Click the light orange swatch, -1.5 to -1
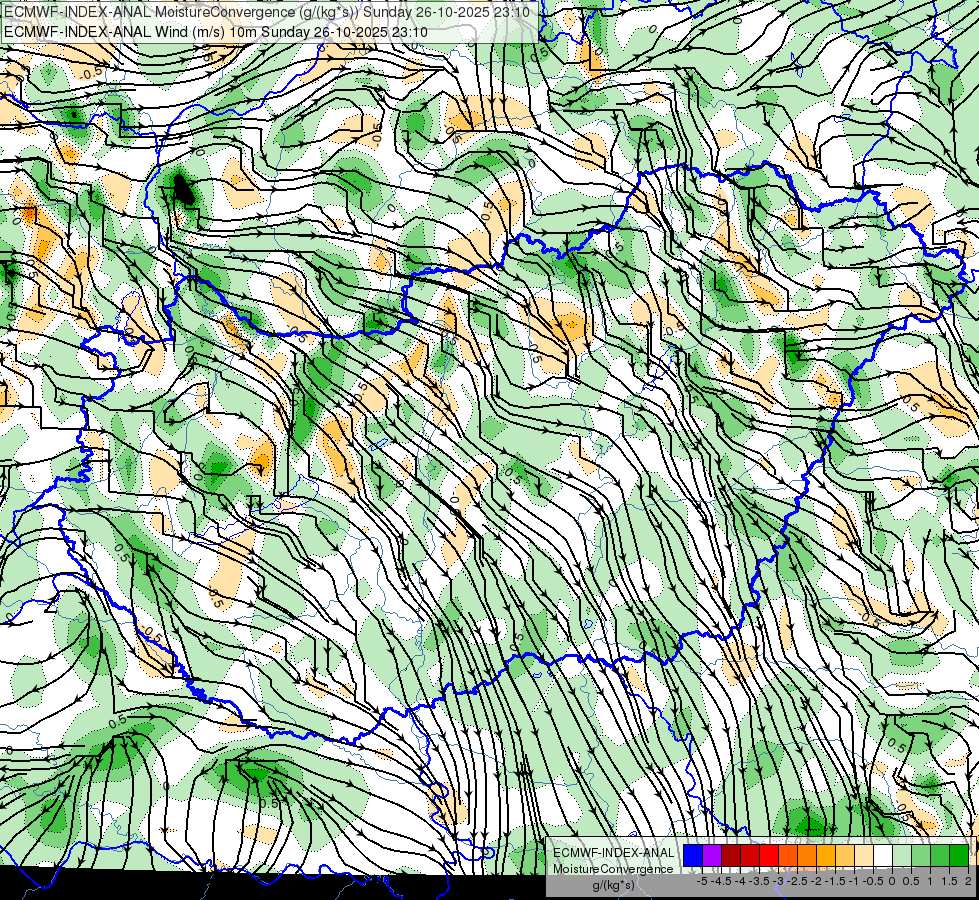This screenshot has width=979, height=900. (x=845, y=855)
